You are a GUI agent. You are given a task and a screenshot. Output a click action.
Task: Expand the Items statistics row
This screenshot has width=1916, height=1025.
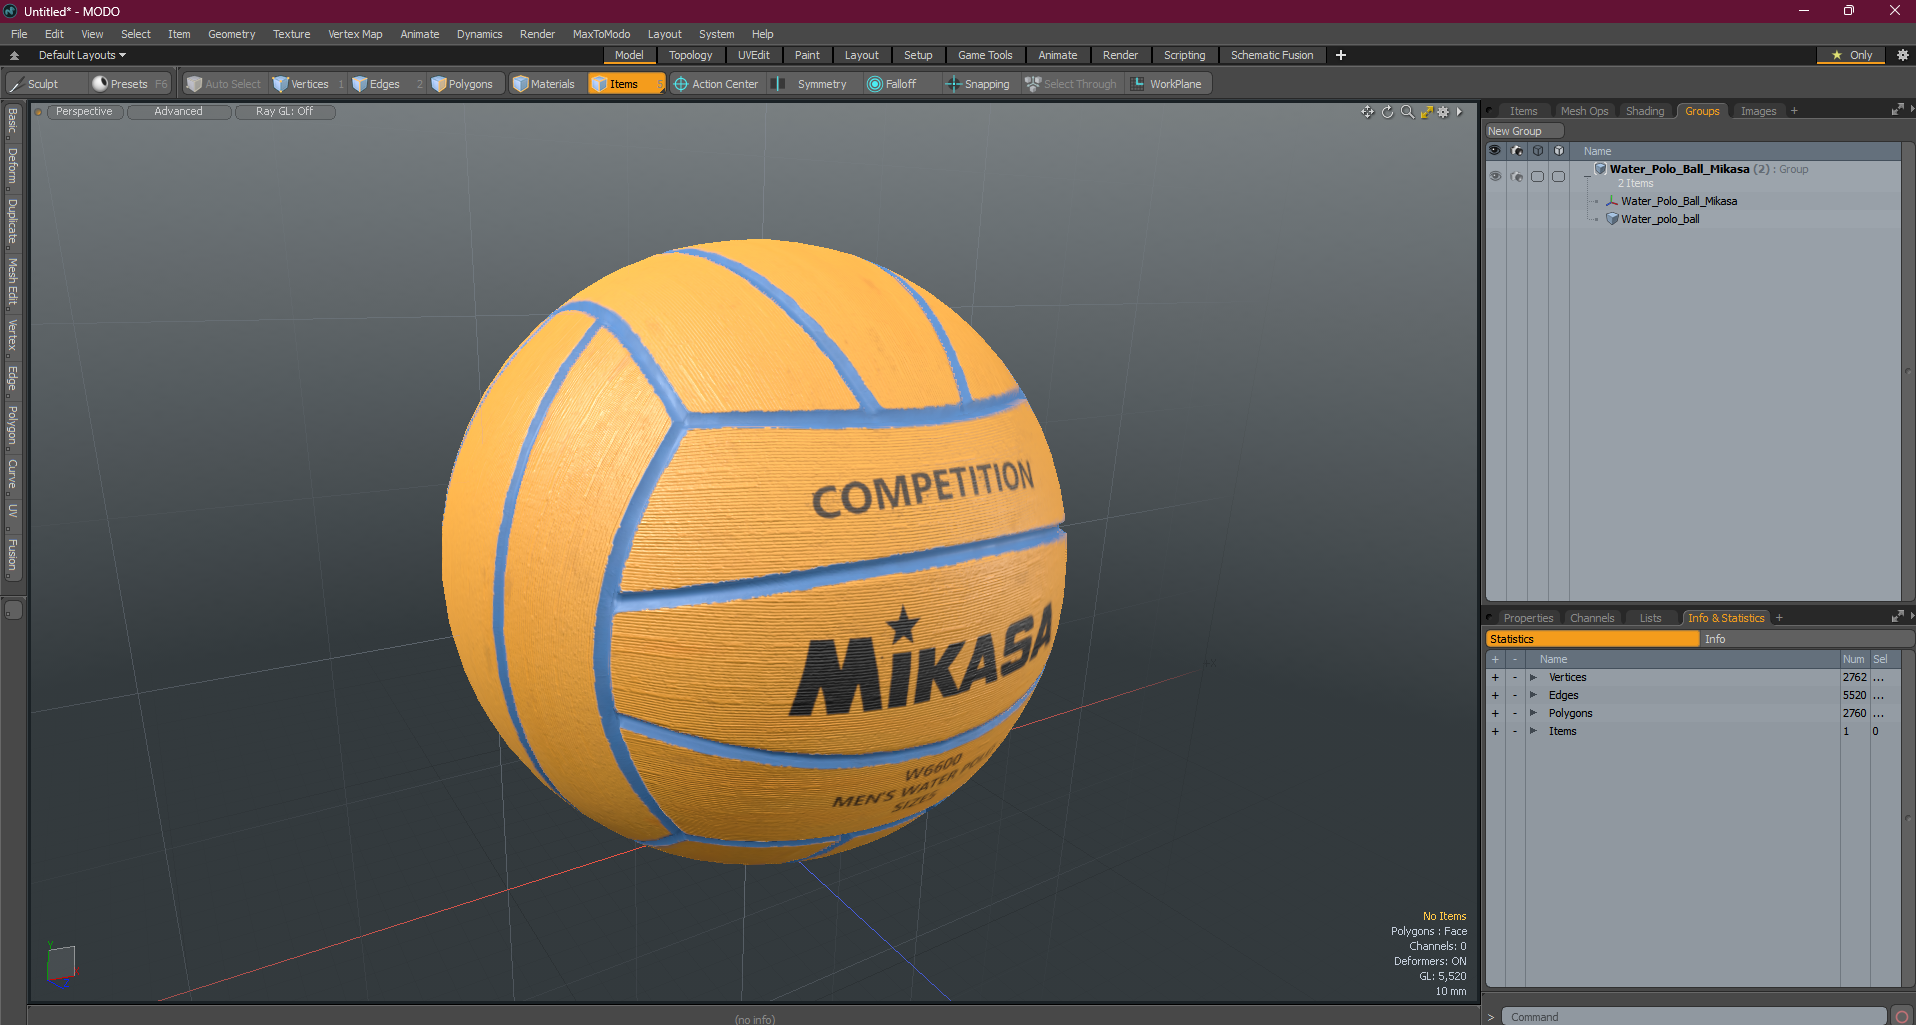pos(1533,731)
